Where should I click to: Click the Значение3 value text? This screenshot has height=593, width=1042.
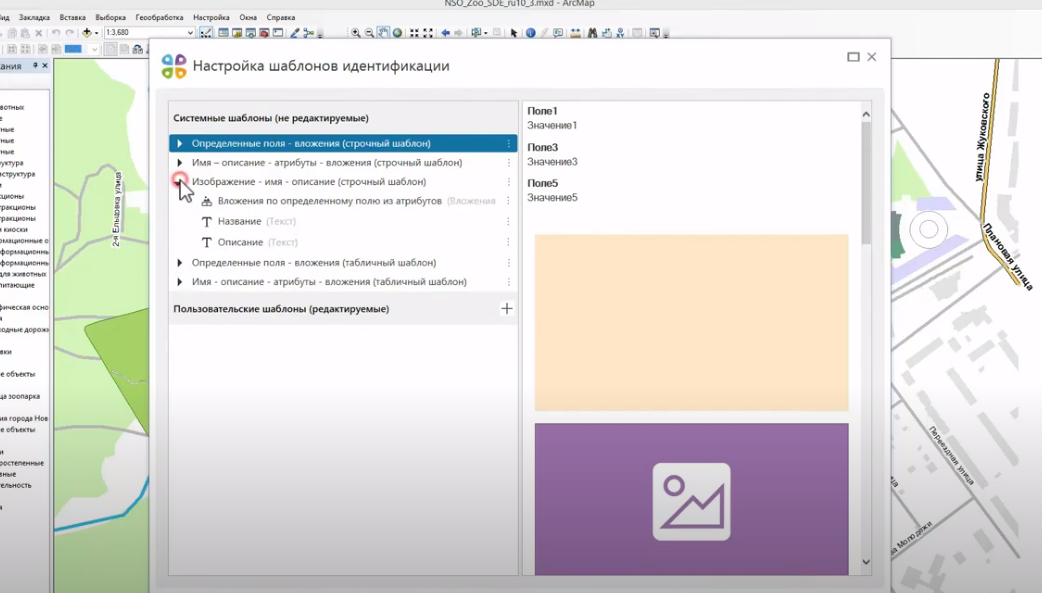click(552, 162)
